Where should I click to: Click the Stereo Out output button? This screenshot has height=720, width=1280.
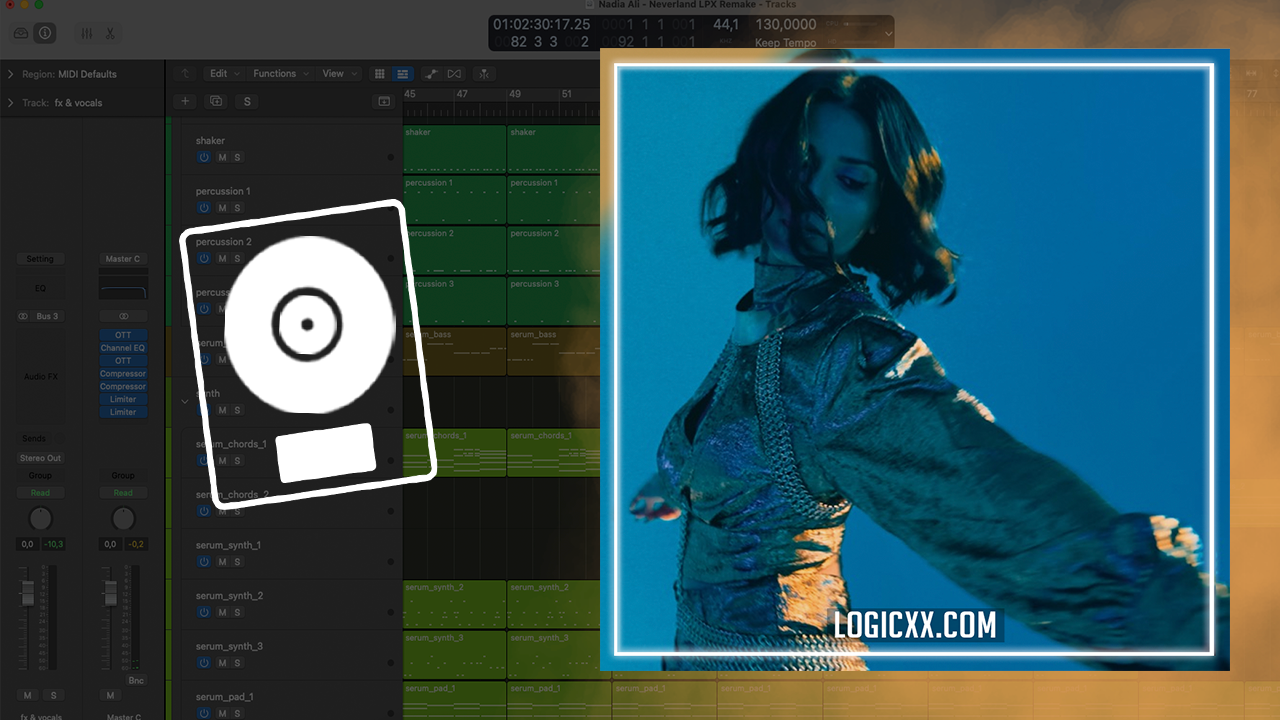pos(40,458)
